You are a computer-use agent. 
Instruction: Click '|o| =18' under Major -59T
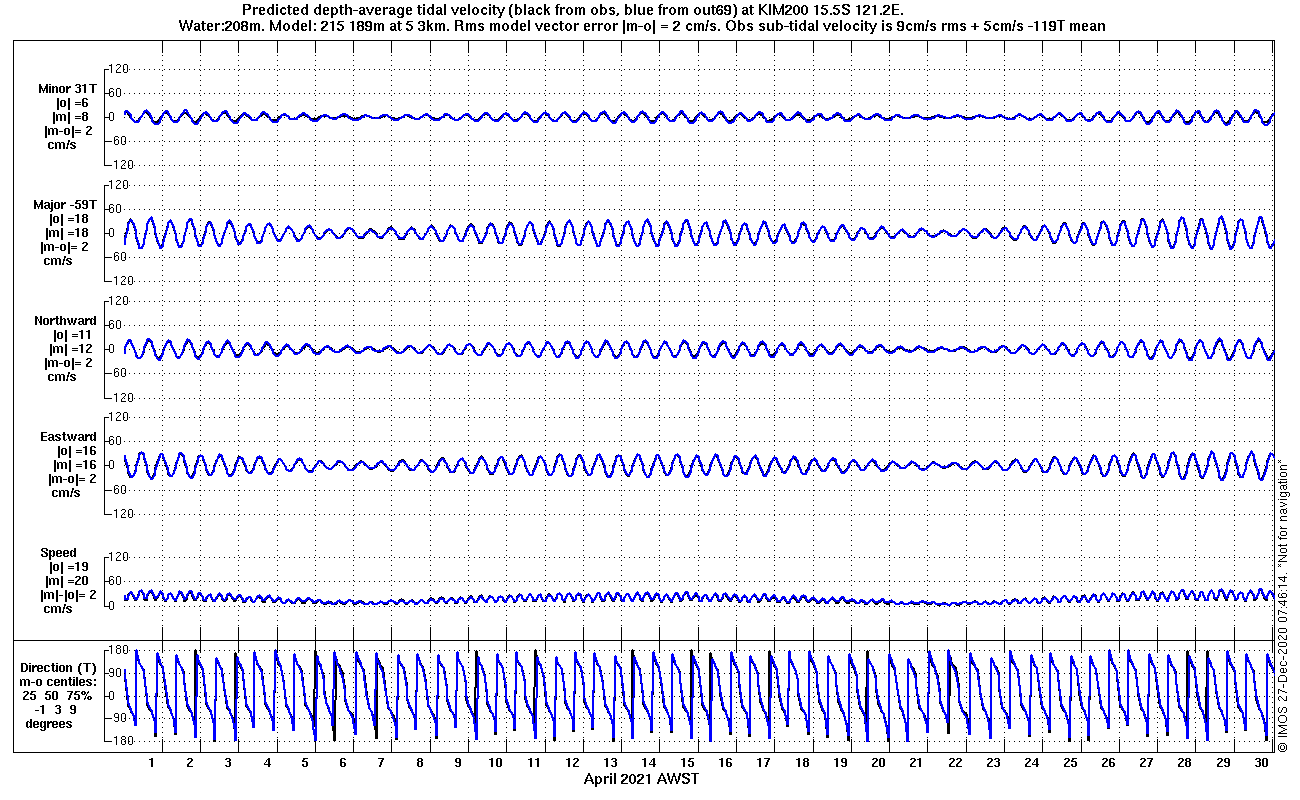click(71, 219)
